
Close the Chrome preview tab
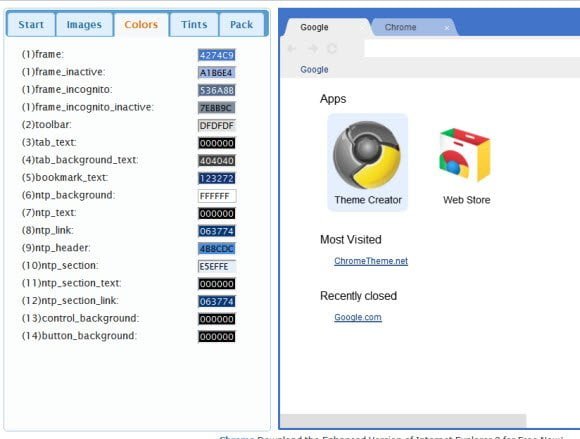[447, 28]
